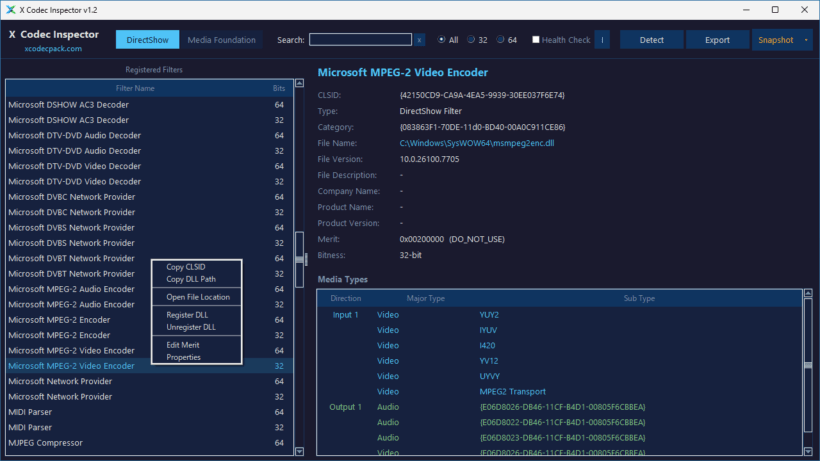Screen dimensions: 820x461
Task: Click the YUY2 sub type row
Action: [x=559, y=315]
